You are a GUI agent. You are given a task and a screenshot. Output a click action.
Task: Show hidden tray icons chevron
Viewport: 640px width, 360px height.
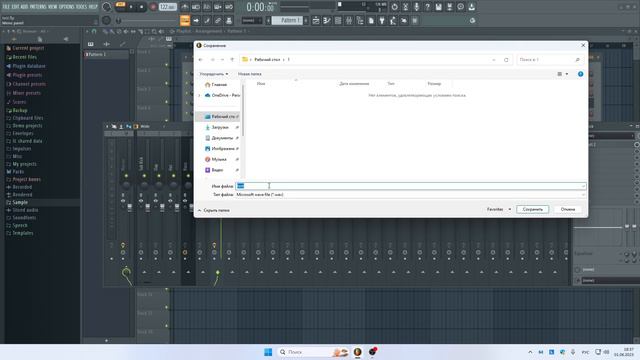click(x=530, y=352)
